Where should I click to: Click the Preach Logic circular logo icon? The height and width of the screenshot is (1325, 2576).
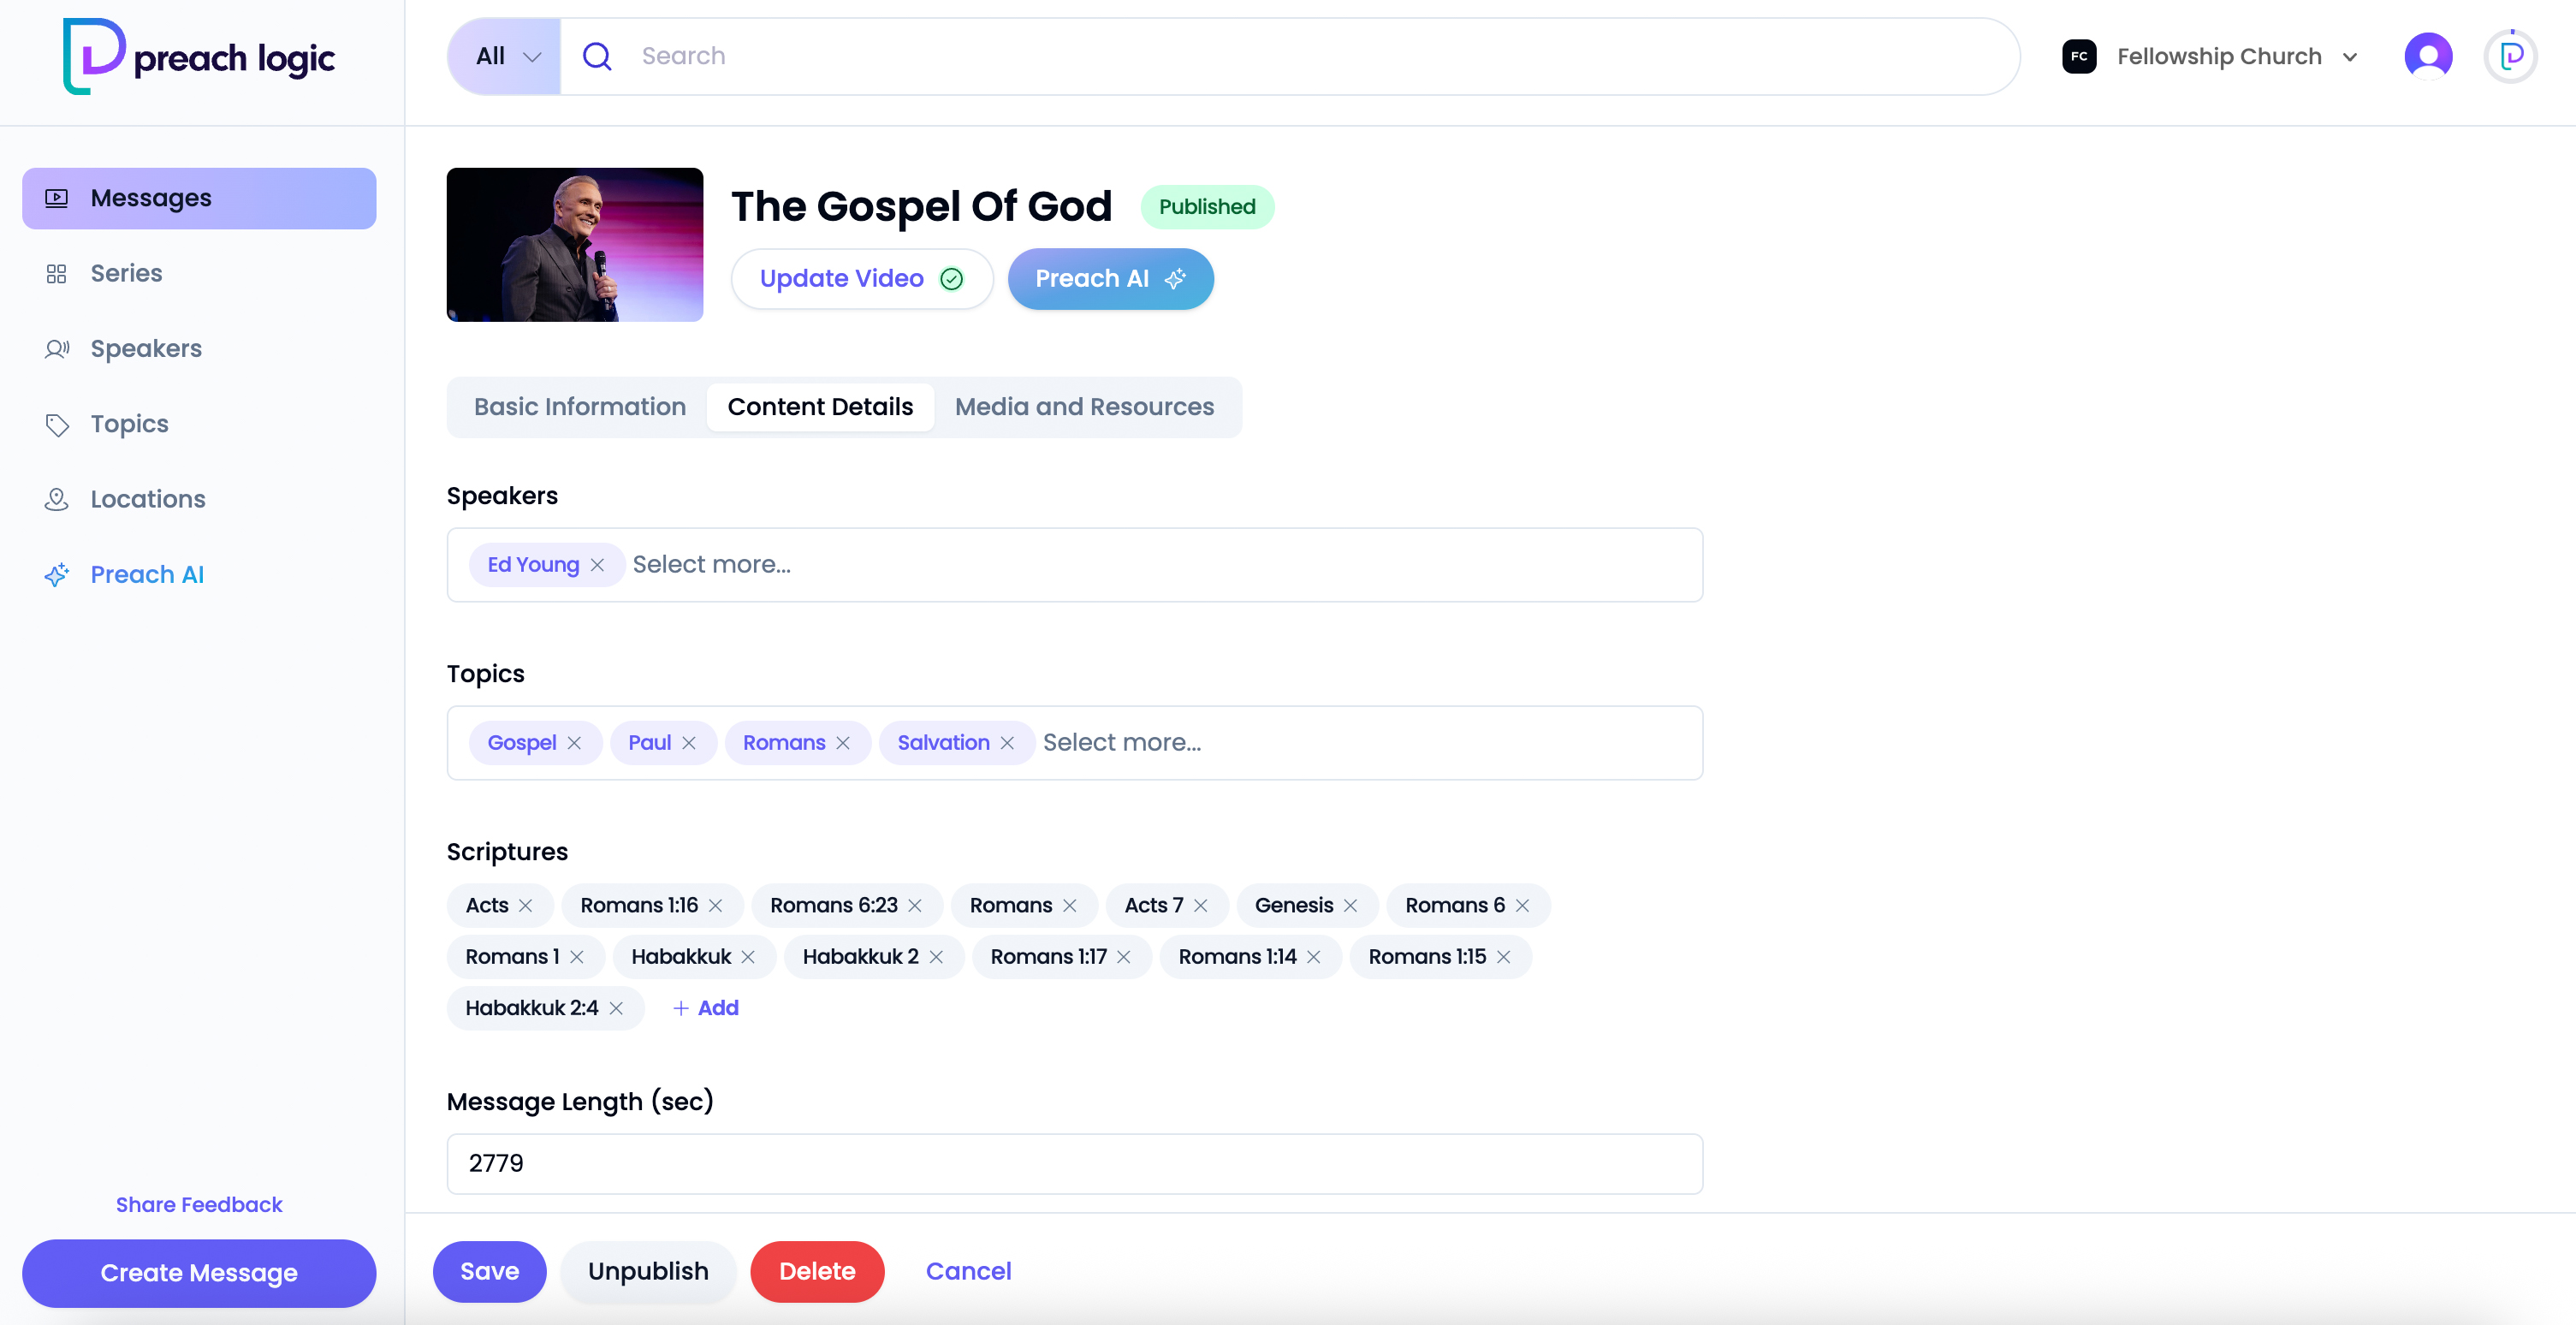tap(2511, 56)
